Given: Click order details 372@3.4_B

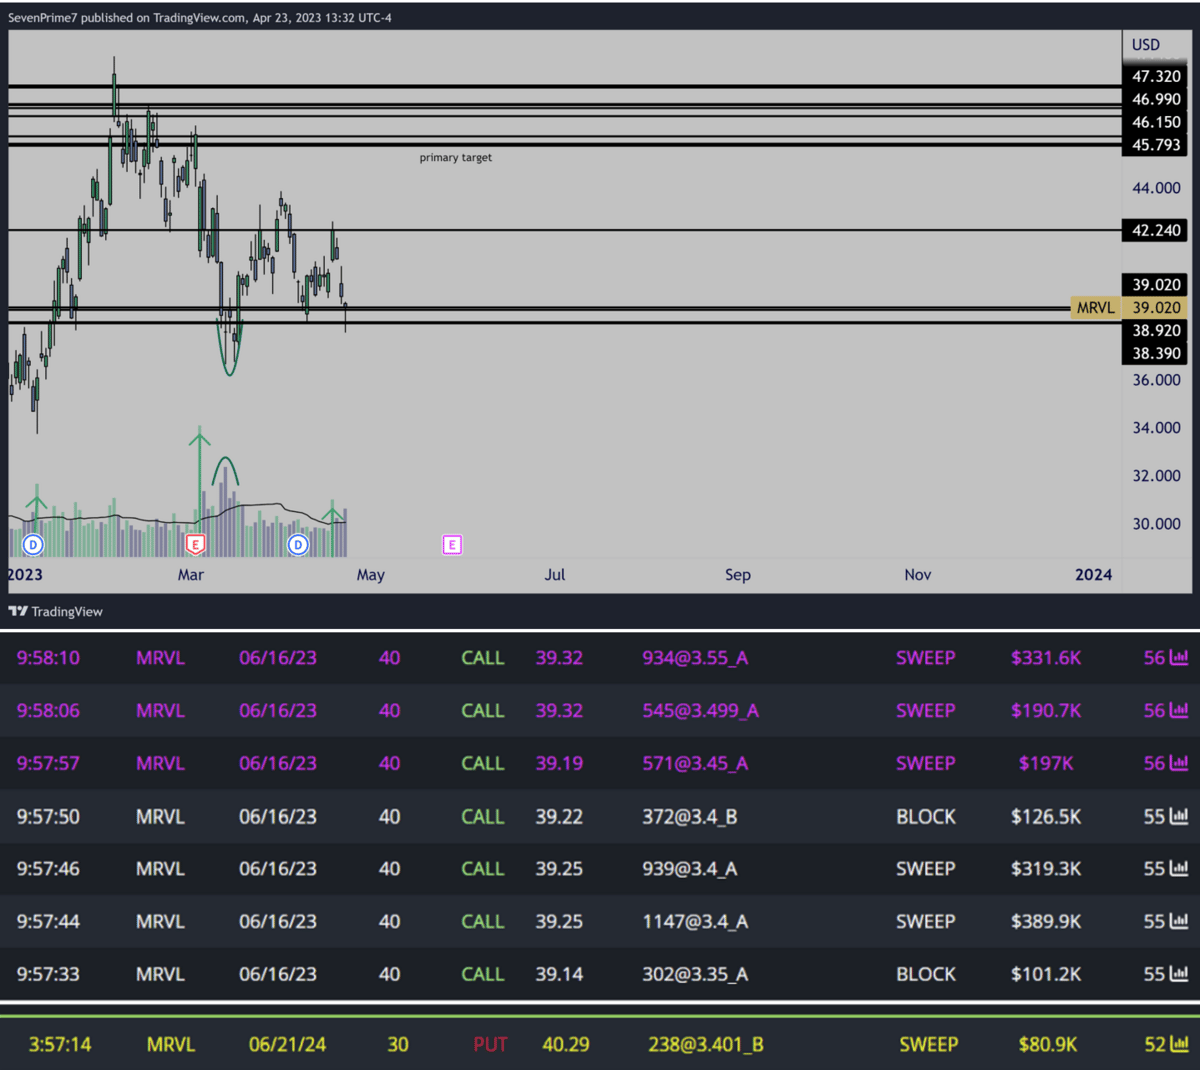Looking at the screenshot, I should tap(689, 817).
